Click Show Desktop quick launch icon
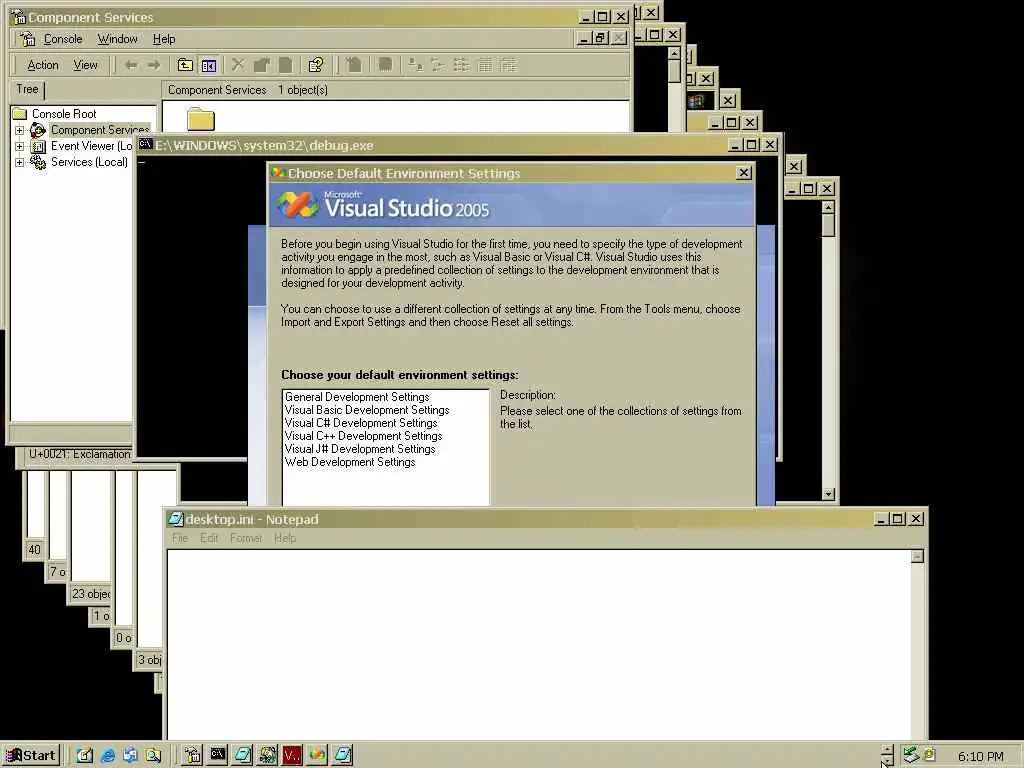Screen dimensions: 1024x768 click(85, 755)
